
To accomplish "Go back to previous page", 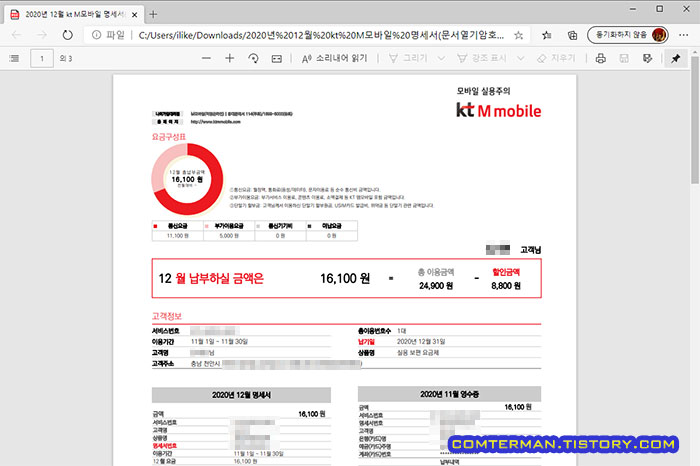I will tap(16, 35).
